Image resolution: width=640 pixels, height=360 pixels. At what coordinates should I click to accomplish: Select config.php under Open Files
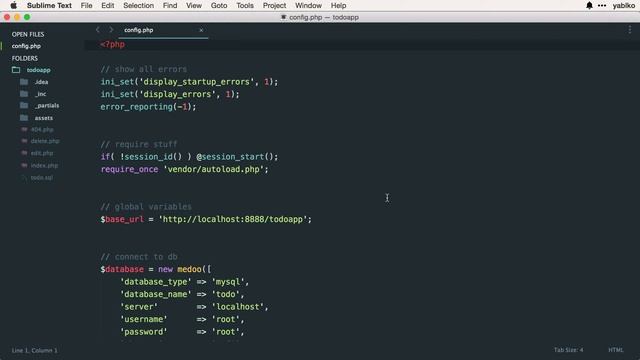(26, 46)
